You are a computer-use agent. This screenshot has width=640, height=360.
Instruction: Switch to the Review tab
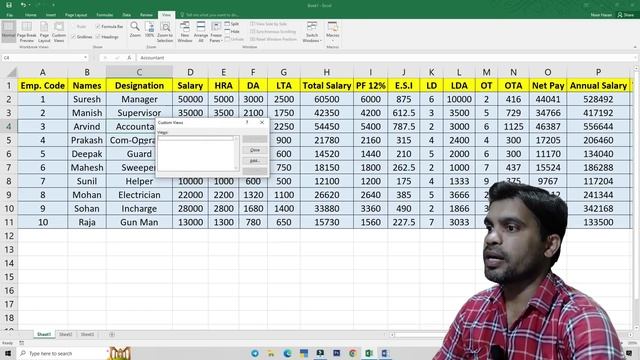(x=146, y=15)
